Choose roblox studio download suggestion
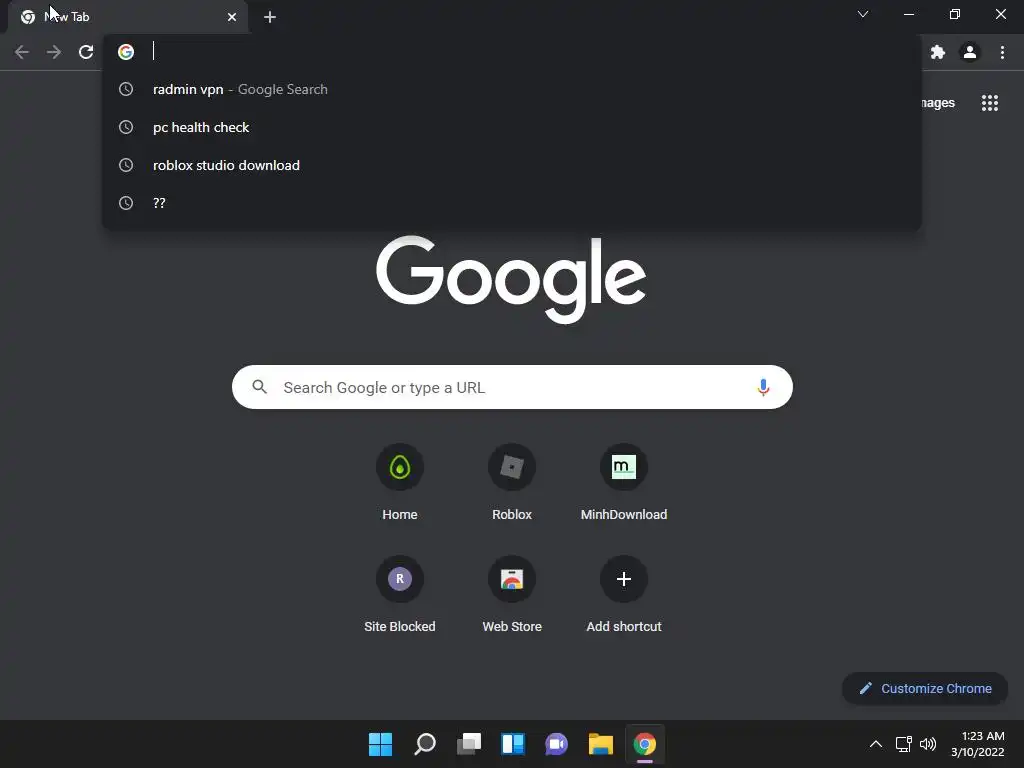1024x768 pixels. 511,165
